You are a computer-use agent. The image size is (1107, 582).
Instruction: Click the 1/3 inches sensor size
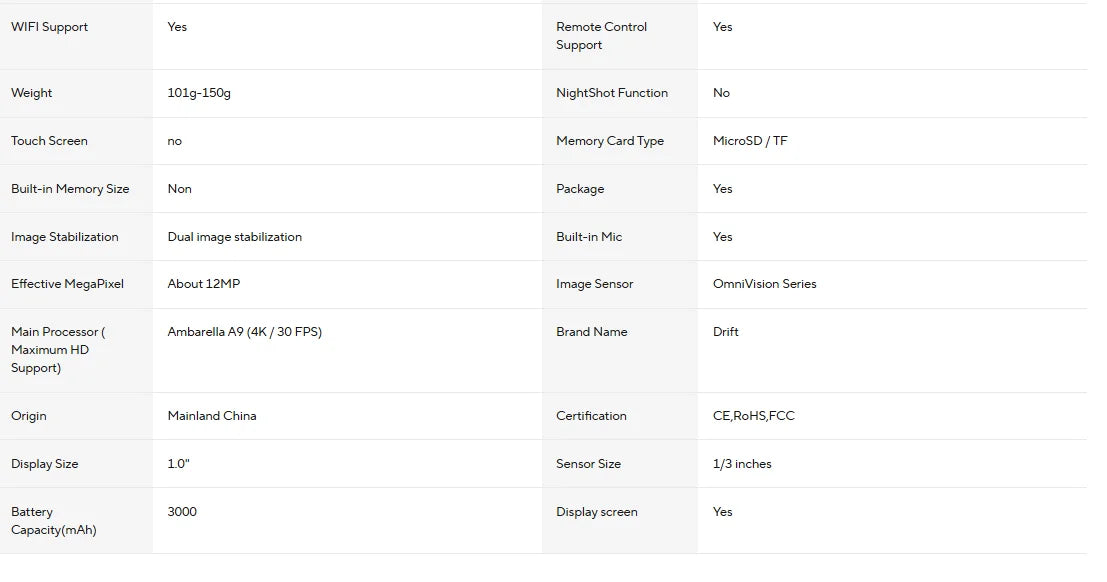pos(742,464)
